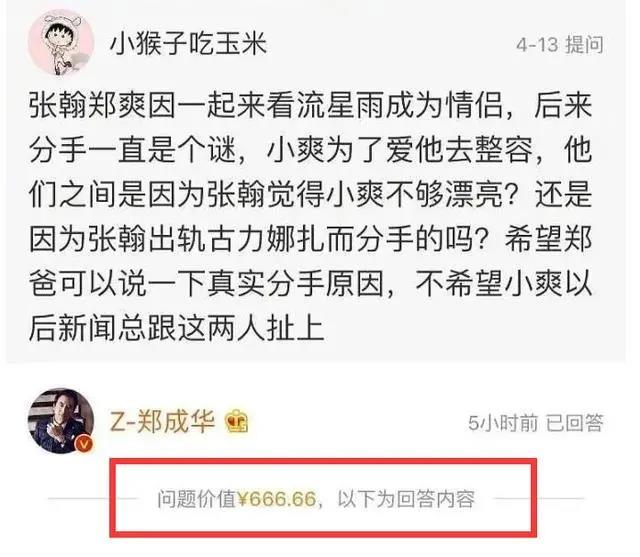Viewport: 640px width, 557px height.
Task: Open Z-郑成华's profile photo
Action: click(x=61, y=421)
